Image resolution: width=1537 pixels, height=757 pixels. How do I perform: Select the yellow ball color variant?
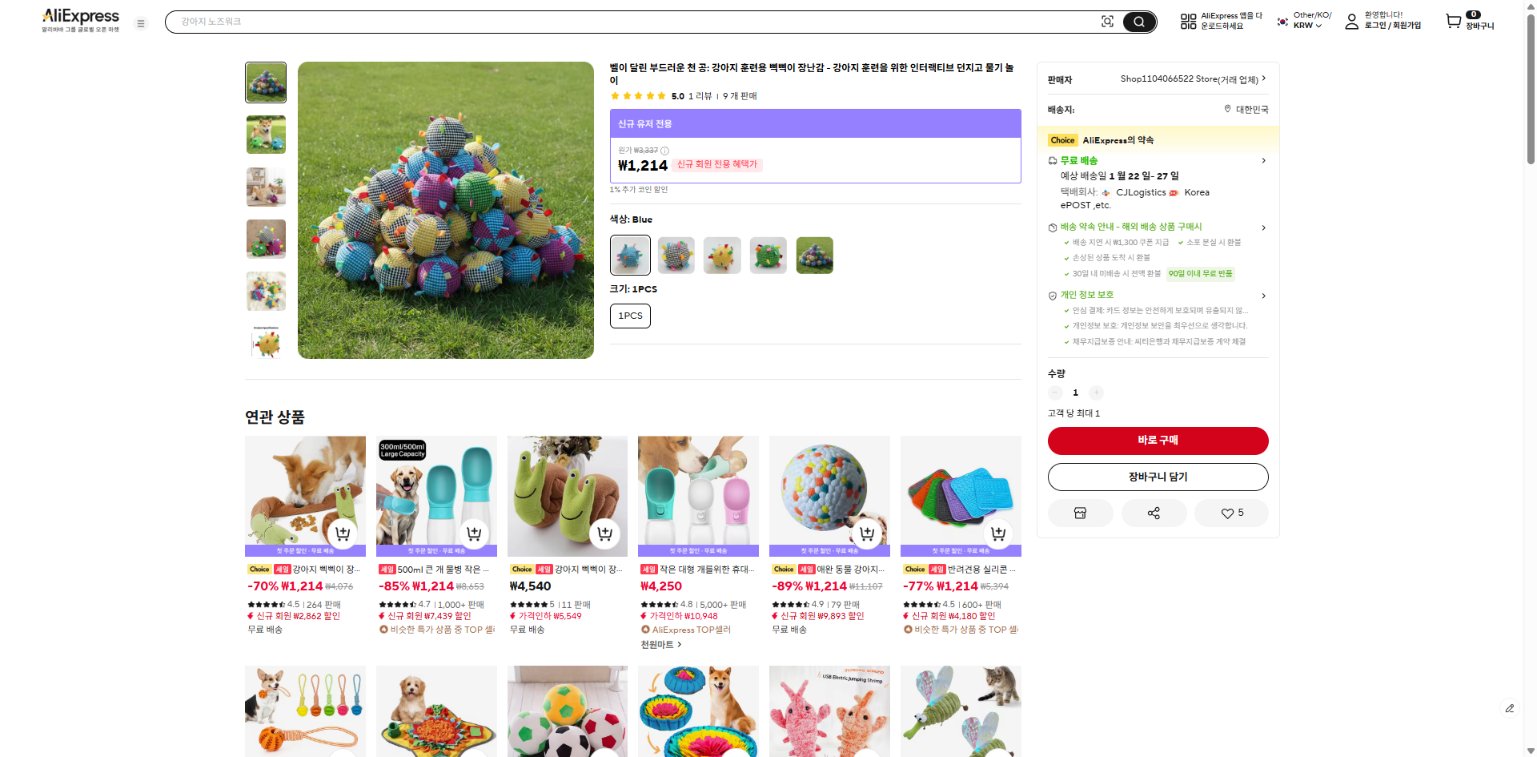pyautogui.click(x=722, y=255)
